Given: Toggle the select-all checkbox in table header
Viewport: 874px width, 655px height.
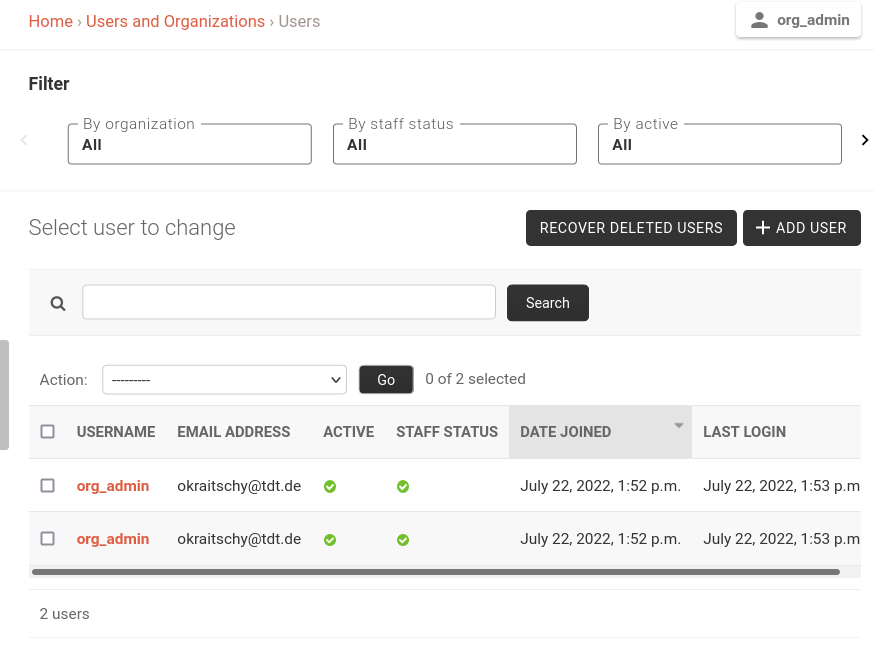Looking at the screenshot, I should 47,431.
